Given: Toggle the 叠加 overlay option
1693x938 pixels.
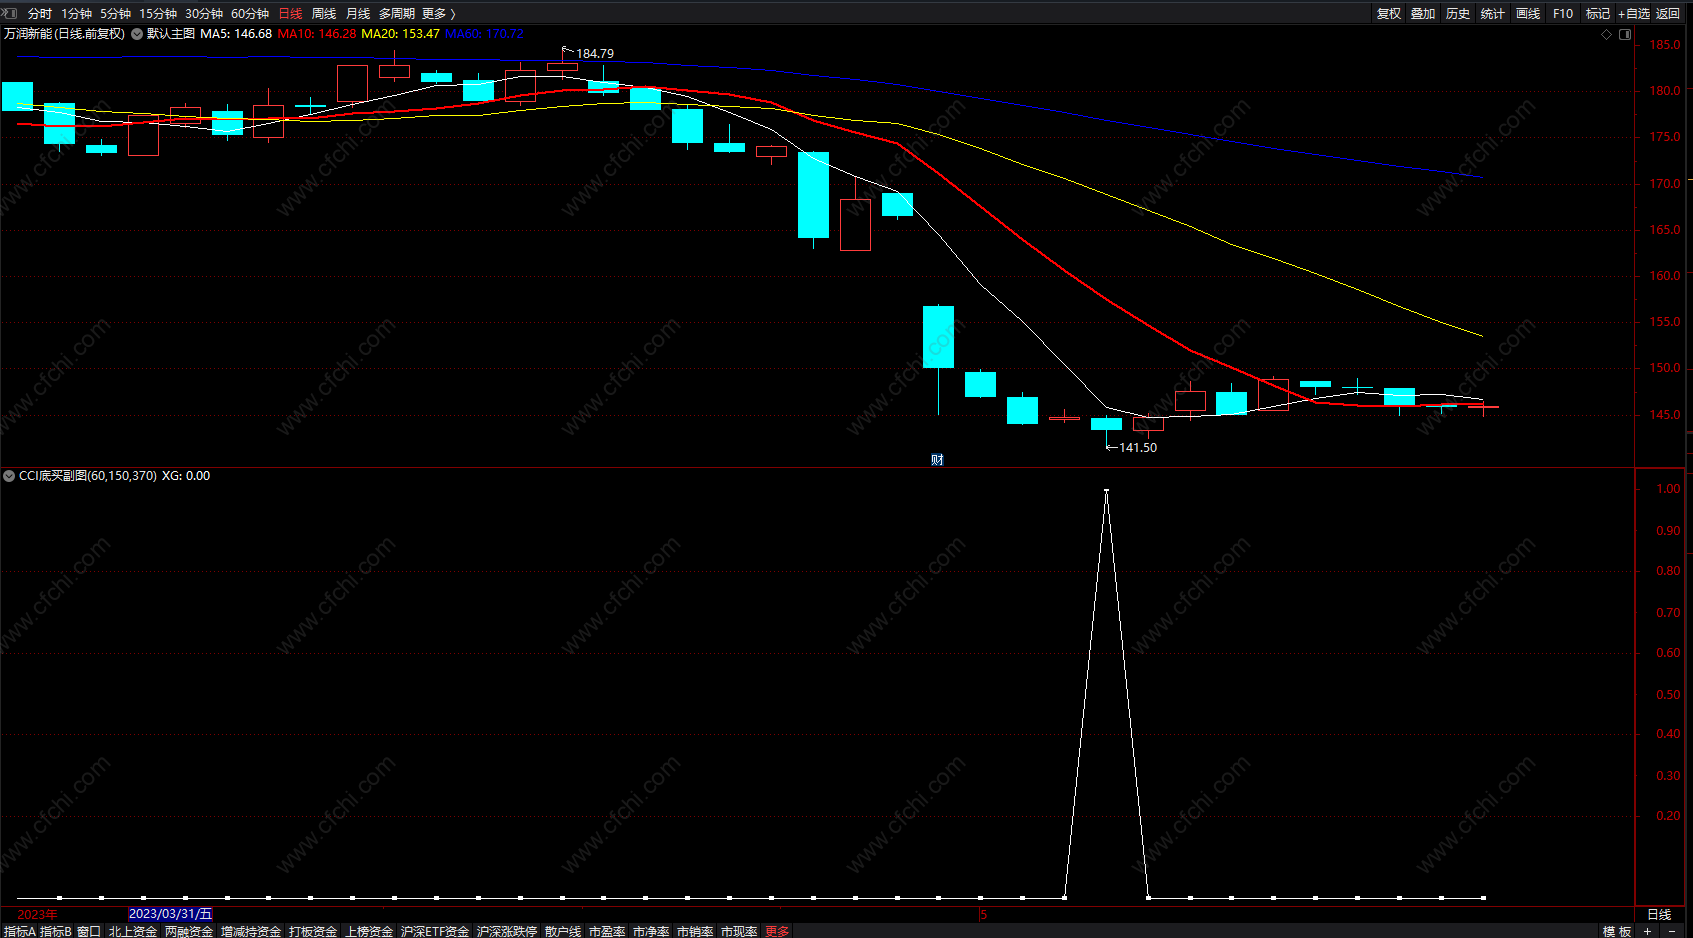Looking at the screenshot, I should (x=1423, y=14).
